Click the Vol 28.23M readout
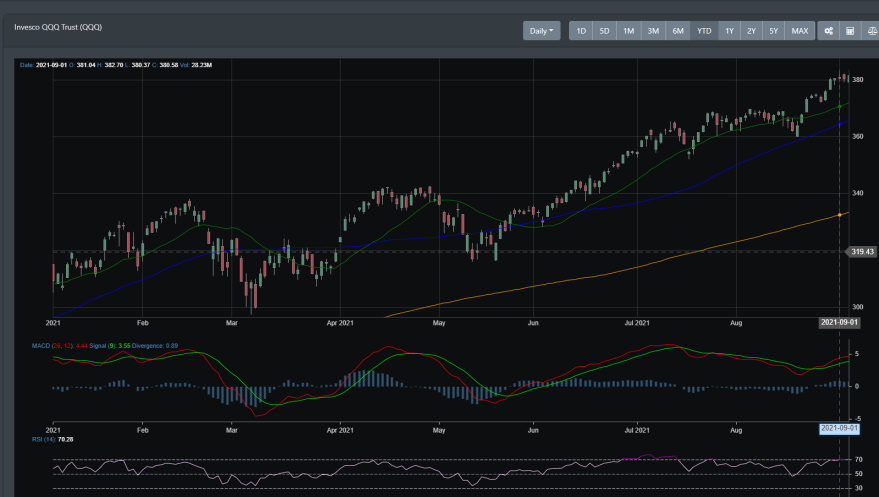Viewport: 879px width, 497px height. tap(196, 65)
